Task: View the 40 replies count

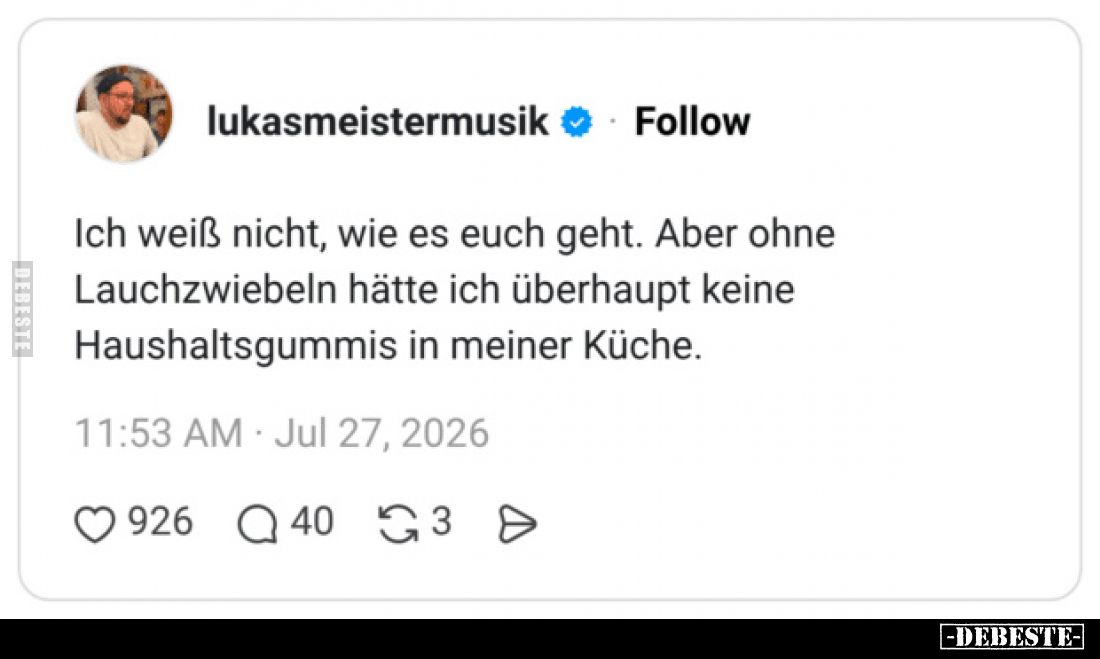Action: 311,521
